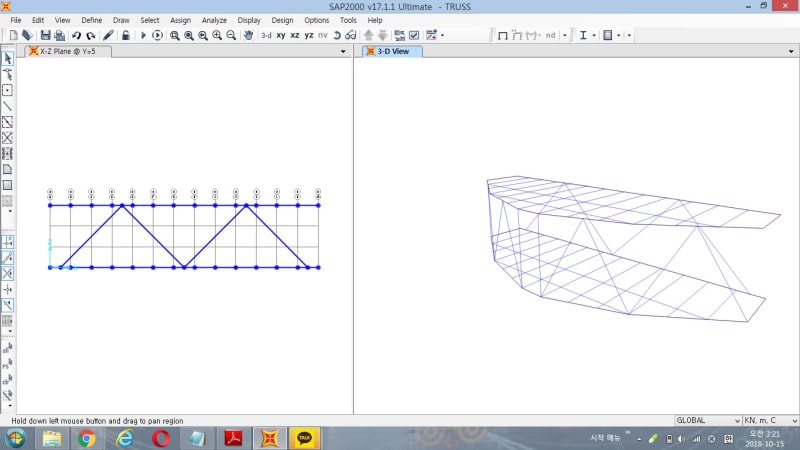The height and width of the screenshot is (450, 800).
Task: Open the Display menu
Action: (249, 20)
